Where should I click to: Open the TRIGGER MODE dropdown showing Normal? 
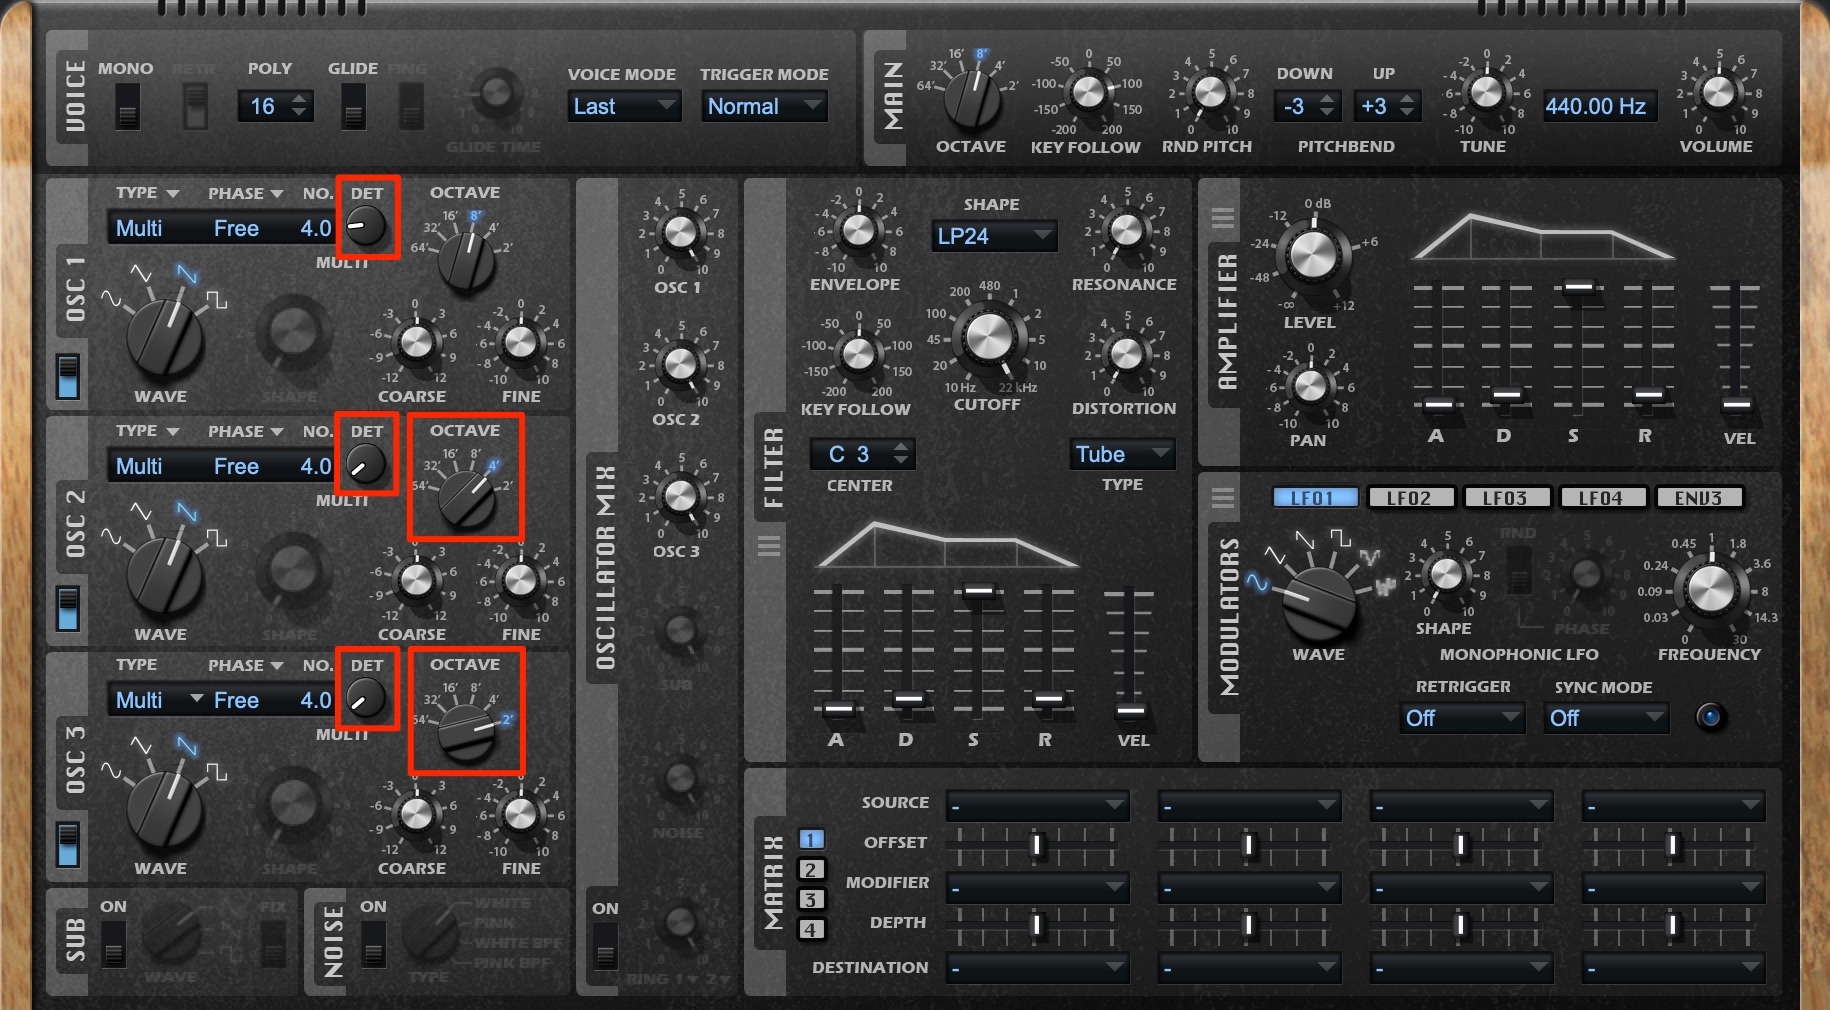click(x=765, y=106)
